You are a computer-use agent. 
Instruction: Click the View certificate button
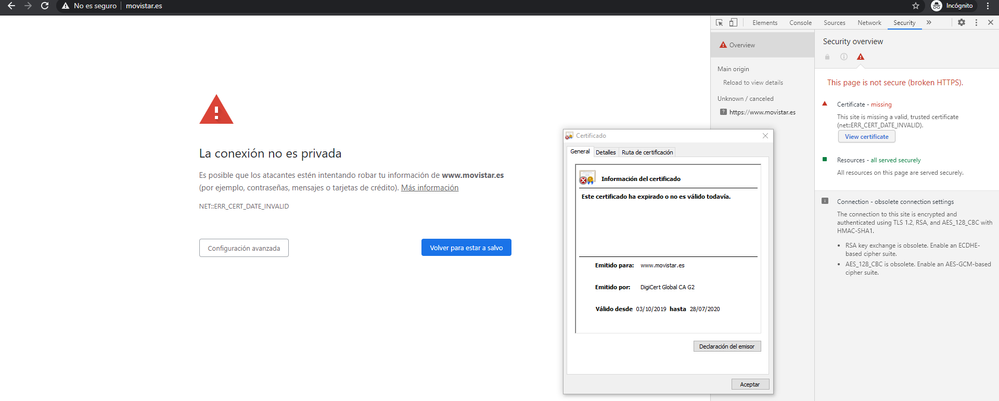(x=866, y=136)
